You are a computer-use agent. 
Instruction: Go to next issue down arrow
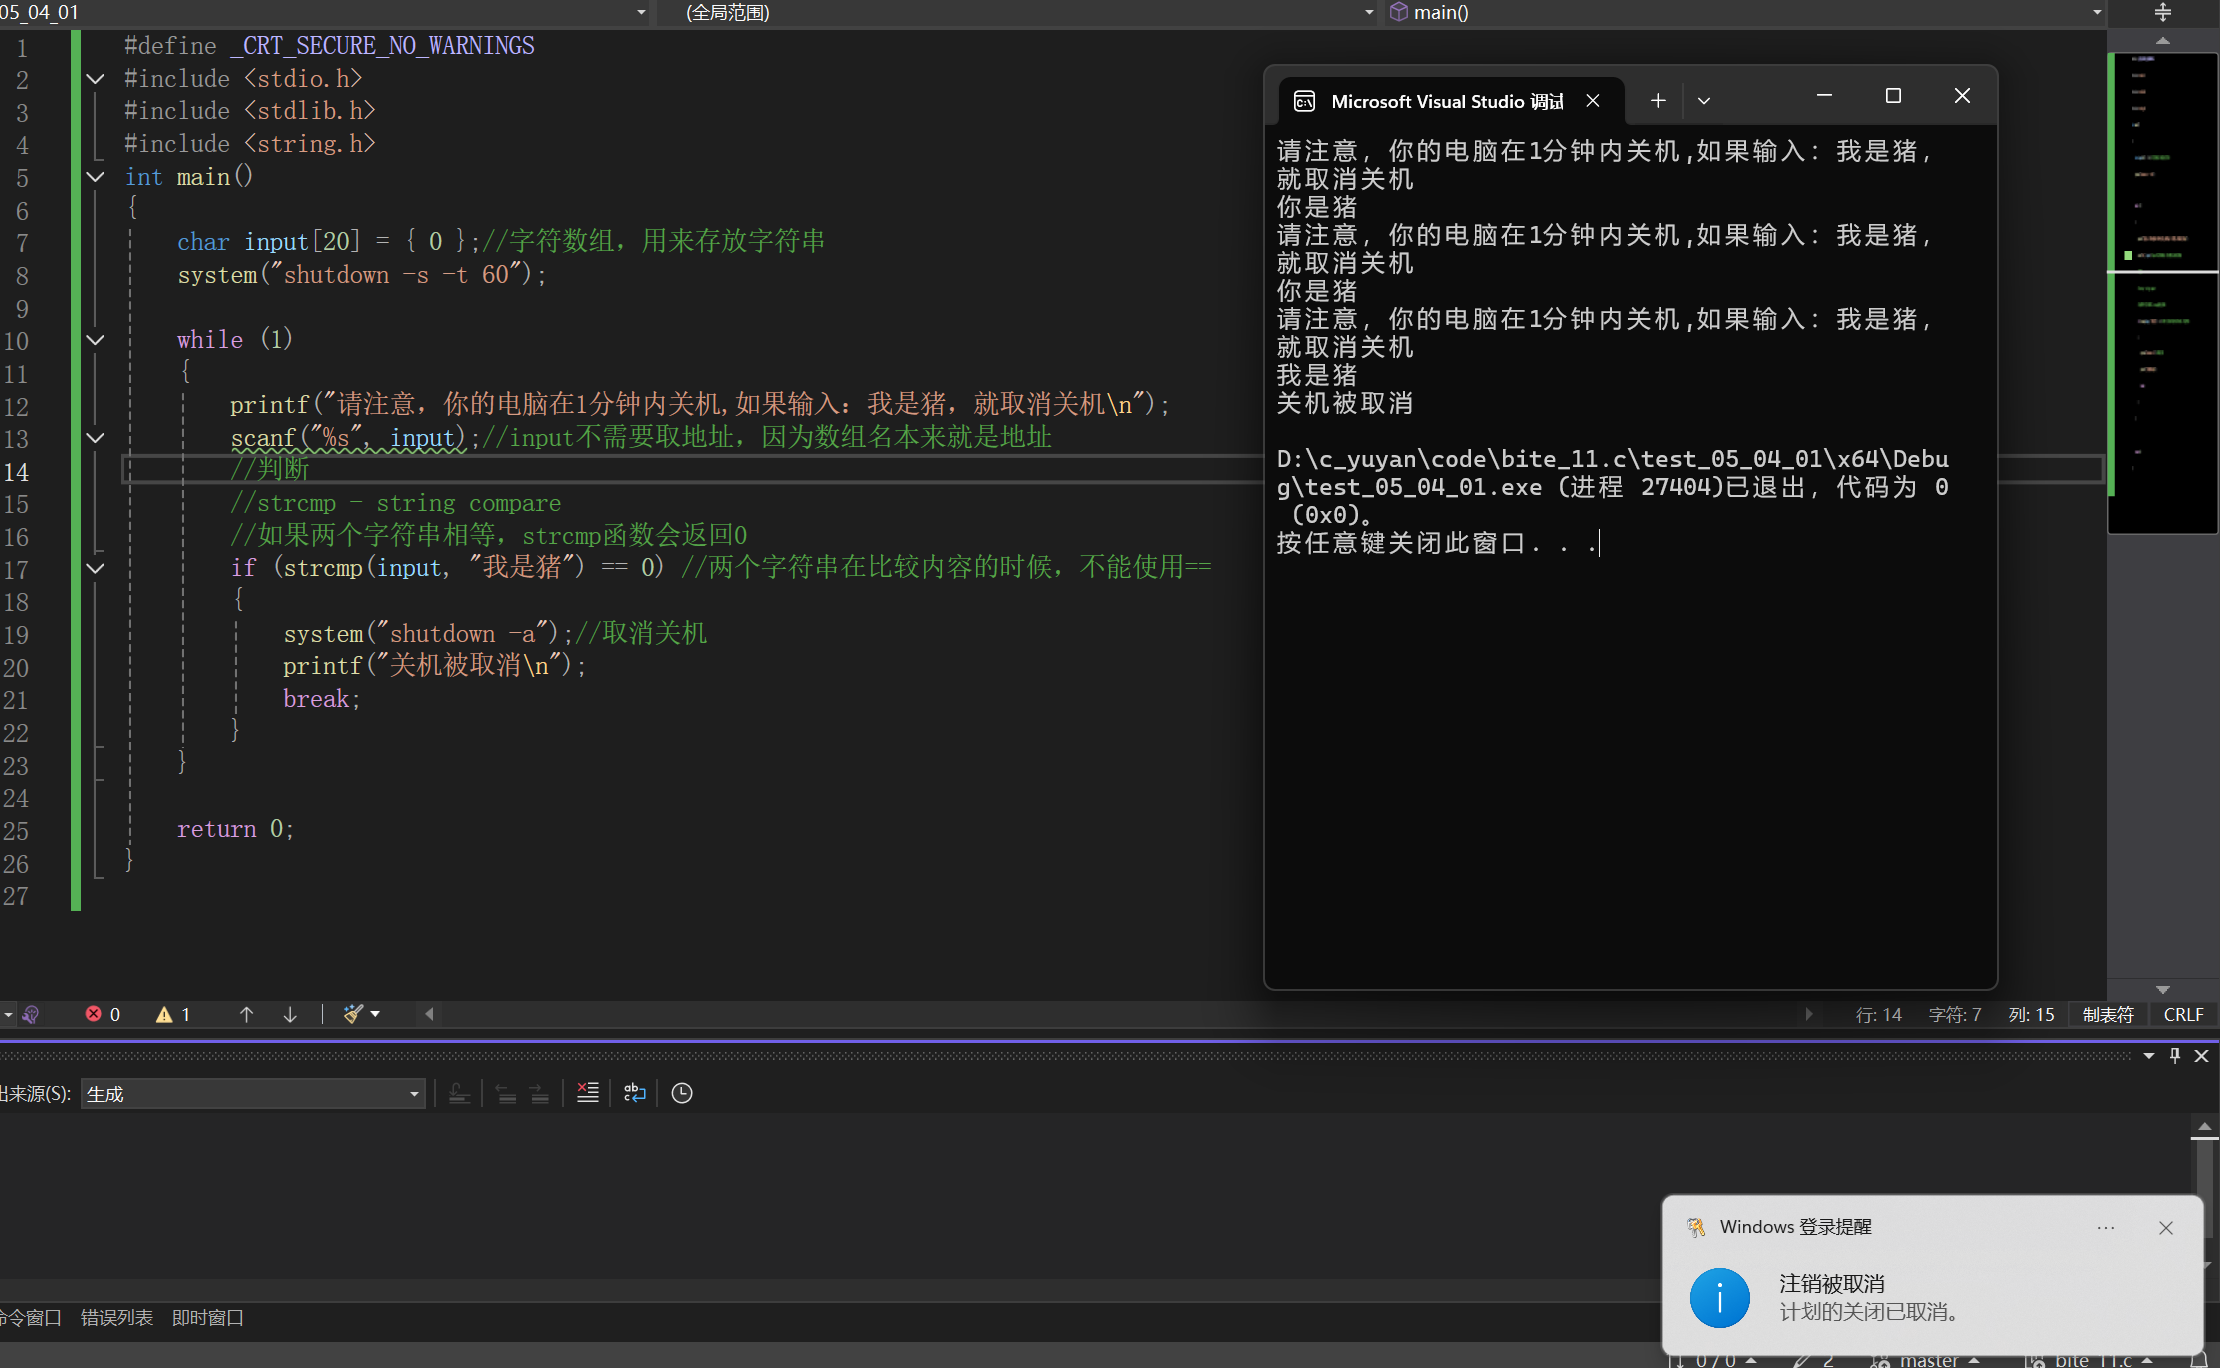click(x=290, y=1014)
